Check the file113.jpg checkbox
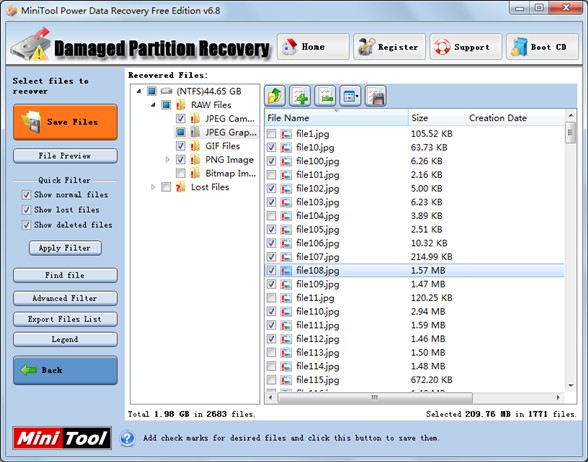588x462 pixels. 272,352
